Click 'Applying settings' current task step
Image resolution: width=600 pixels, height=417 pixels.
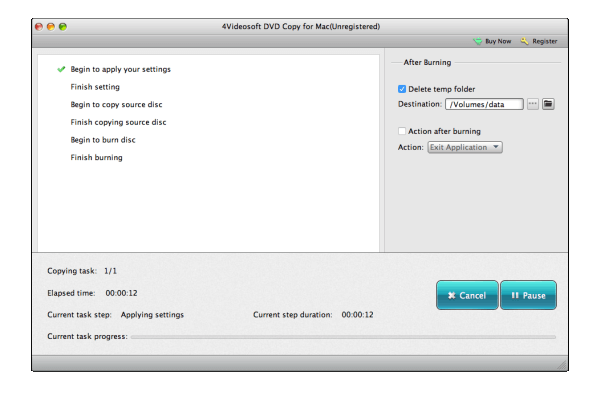(x=152, y=314)
